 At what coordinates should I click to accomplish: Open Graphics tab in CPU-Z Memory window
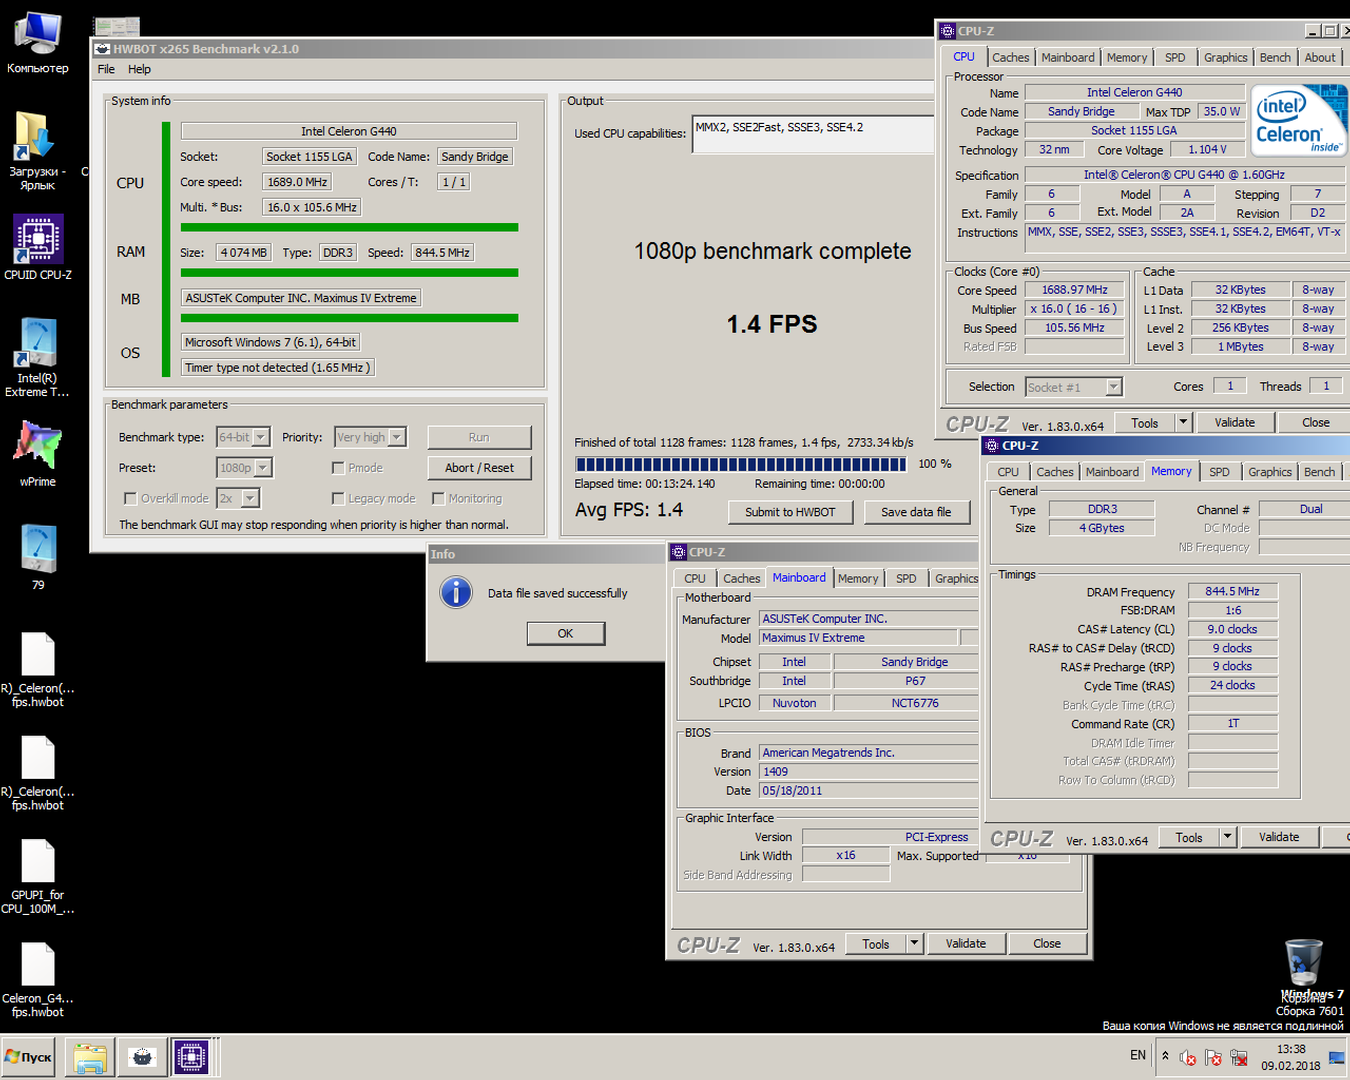click(1270, 472)
